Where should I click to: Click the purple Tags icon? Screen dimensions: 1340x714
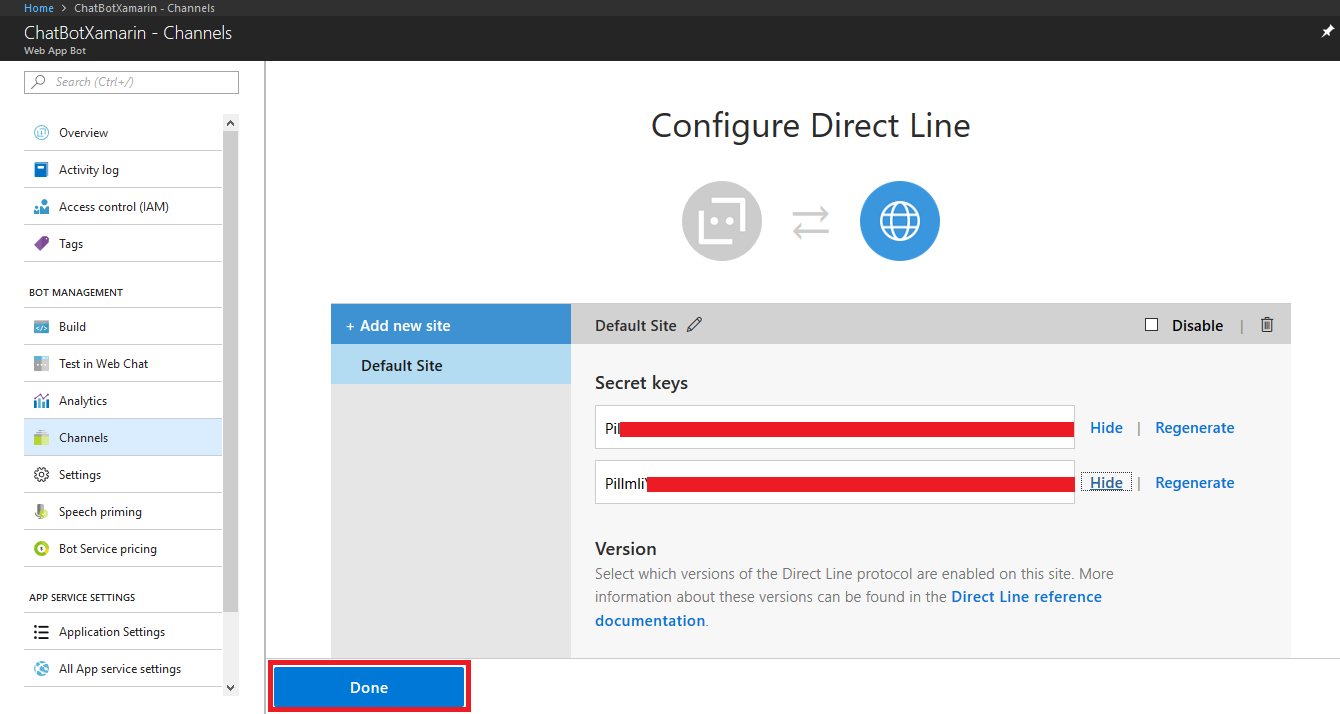[x=41, y=243]
